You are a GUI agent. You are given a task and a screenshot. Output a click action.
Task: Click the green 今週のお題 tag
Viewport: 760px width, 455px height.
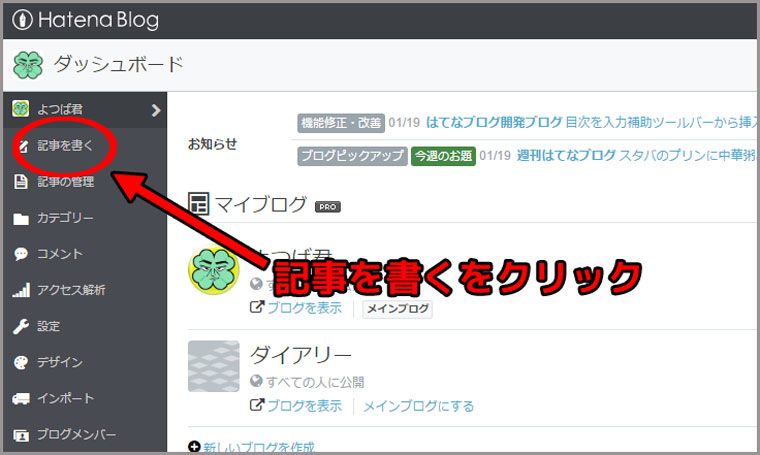click(x=443, y=156)
